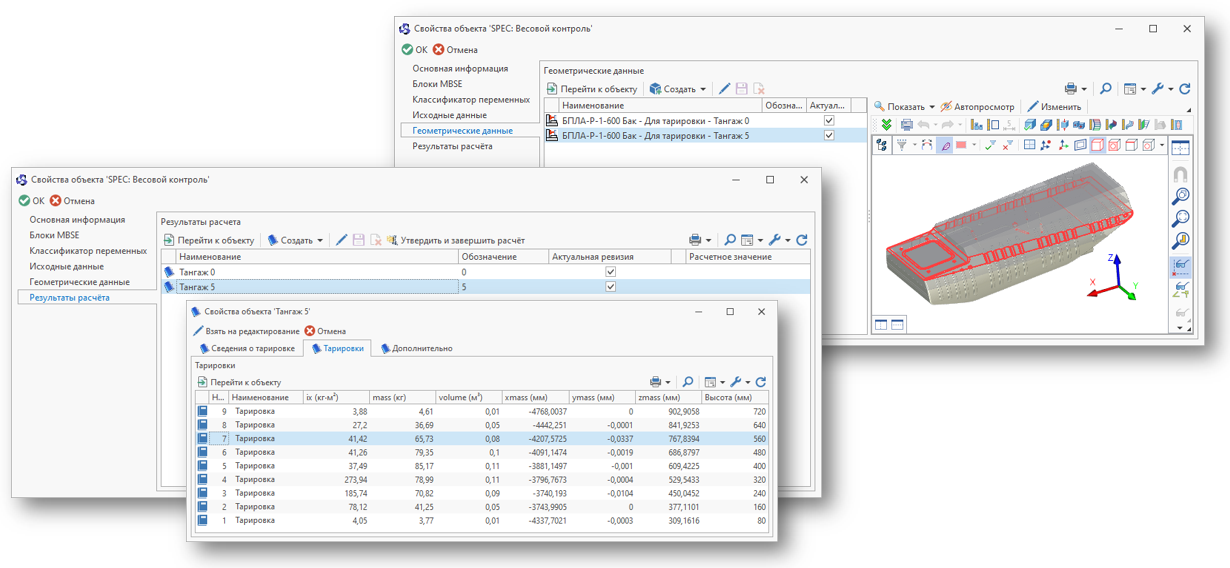This screenshot has width=1230, height=568.
Task: Click Утвердить и завершить расчёт button
Action: [x=455, y=240]
